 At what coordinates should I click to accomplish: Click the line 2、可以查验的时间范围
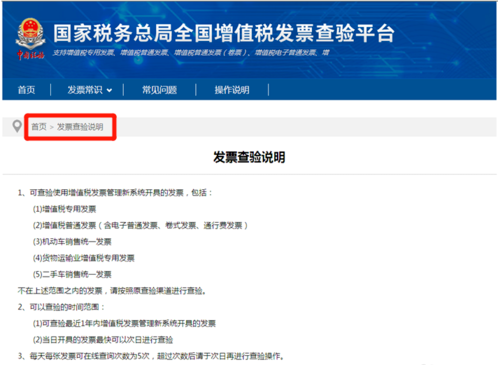(61, 307)
